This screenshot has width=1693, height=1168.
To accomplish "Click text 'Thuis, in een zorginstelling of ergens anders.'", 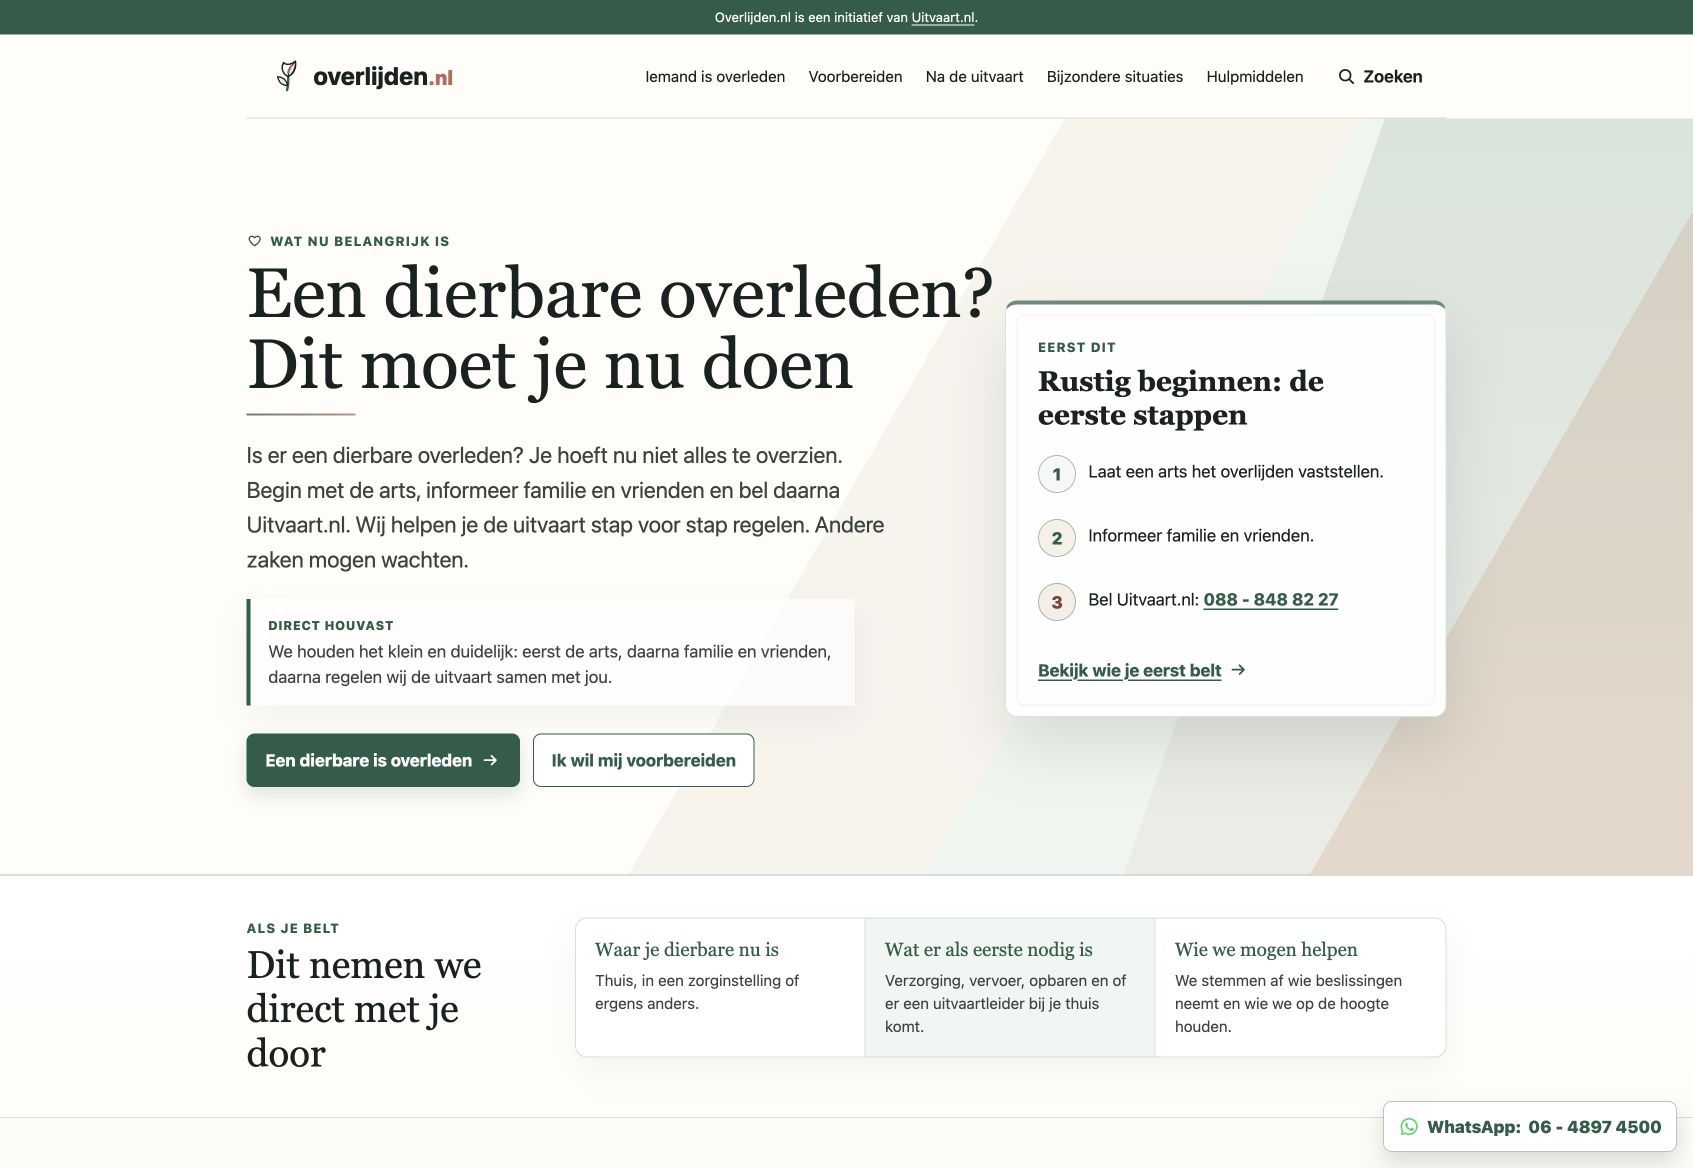I will click(x=697, y=992).
